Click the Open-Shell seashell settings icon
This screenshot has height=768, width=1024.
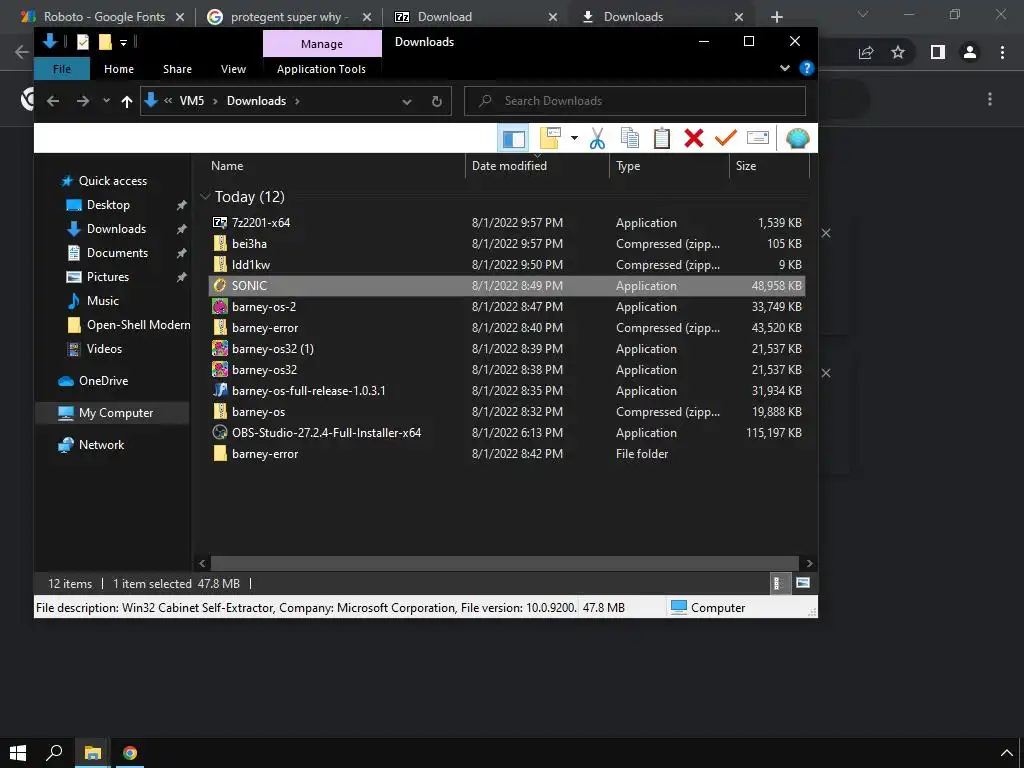click(797, 138)
